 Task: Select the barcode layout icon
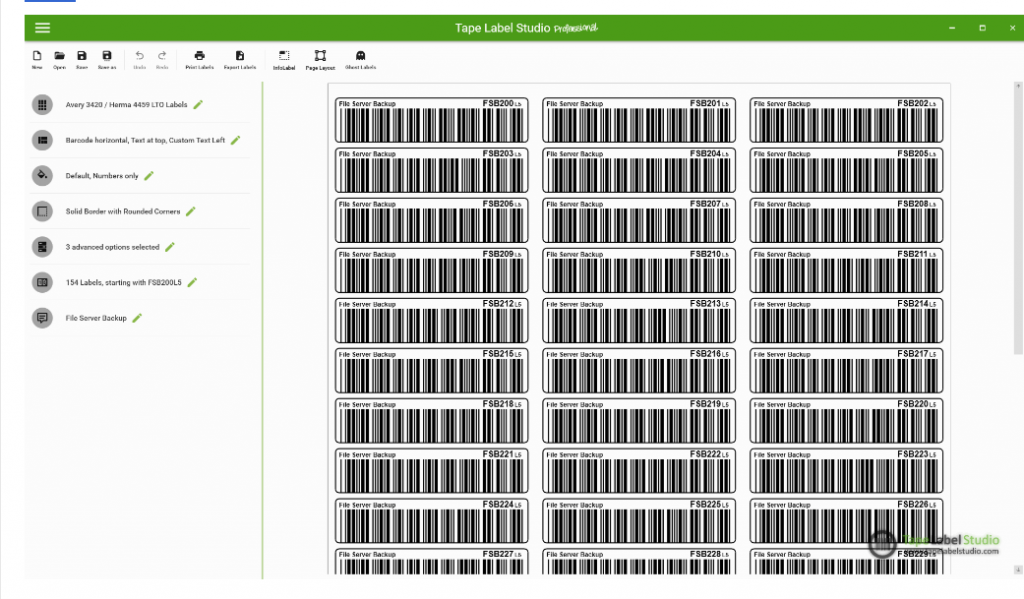point(42,140)
